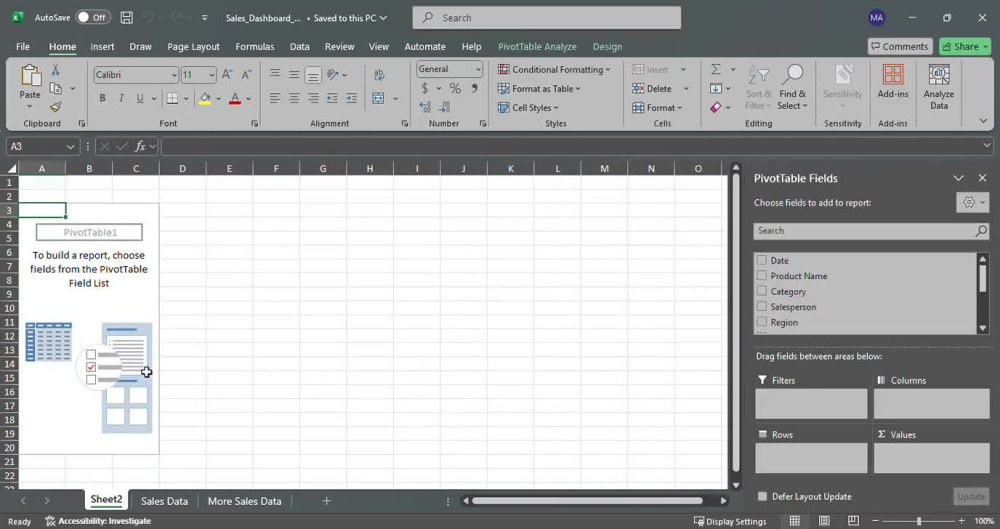Click the yellow Fill Color swatch
This screenshot has height=529, width=1000.
(205, 98)
